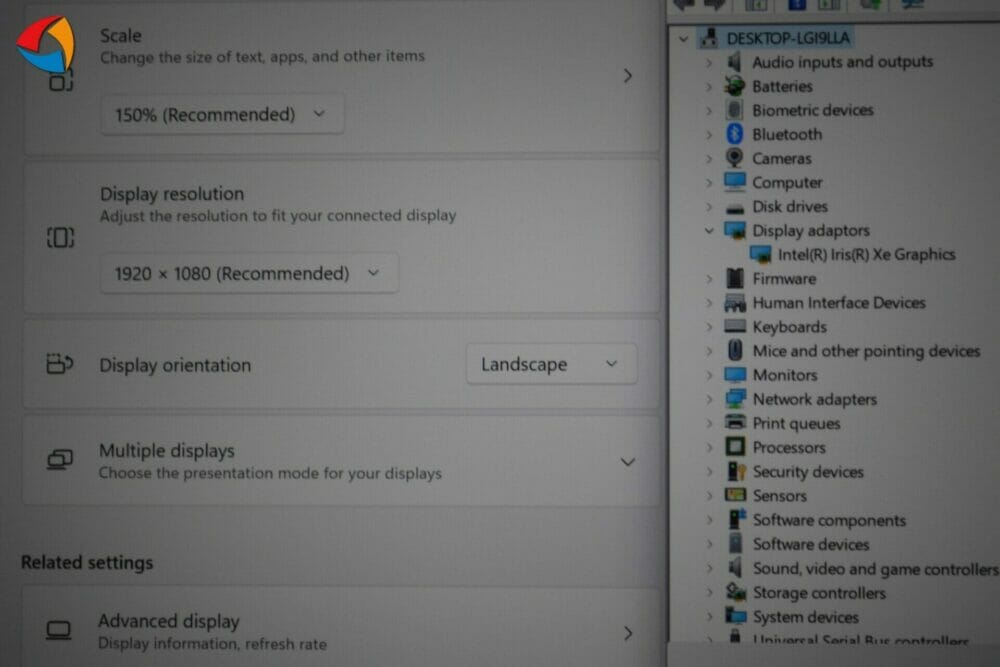Select the Storage controllers label
1000x667 pixels.
click(x=820, y=593)
